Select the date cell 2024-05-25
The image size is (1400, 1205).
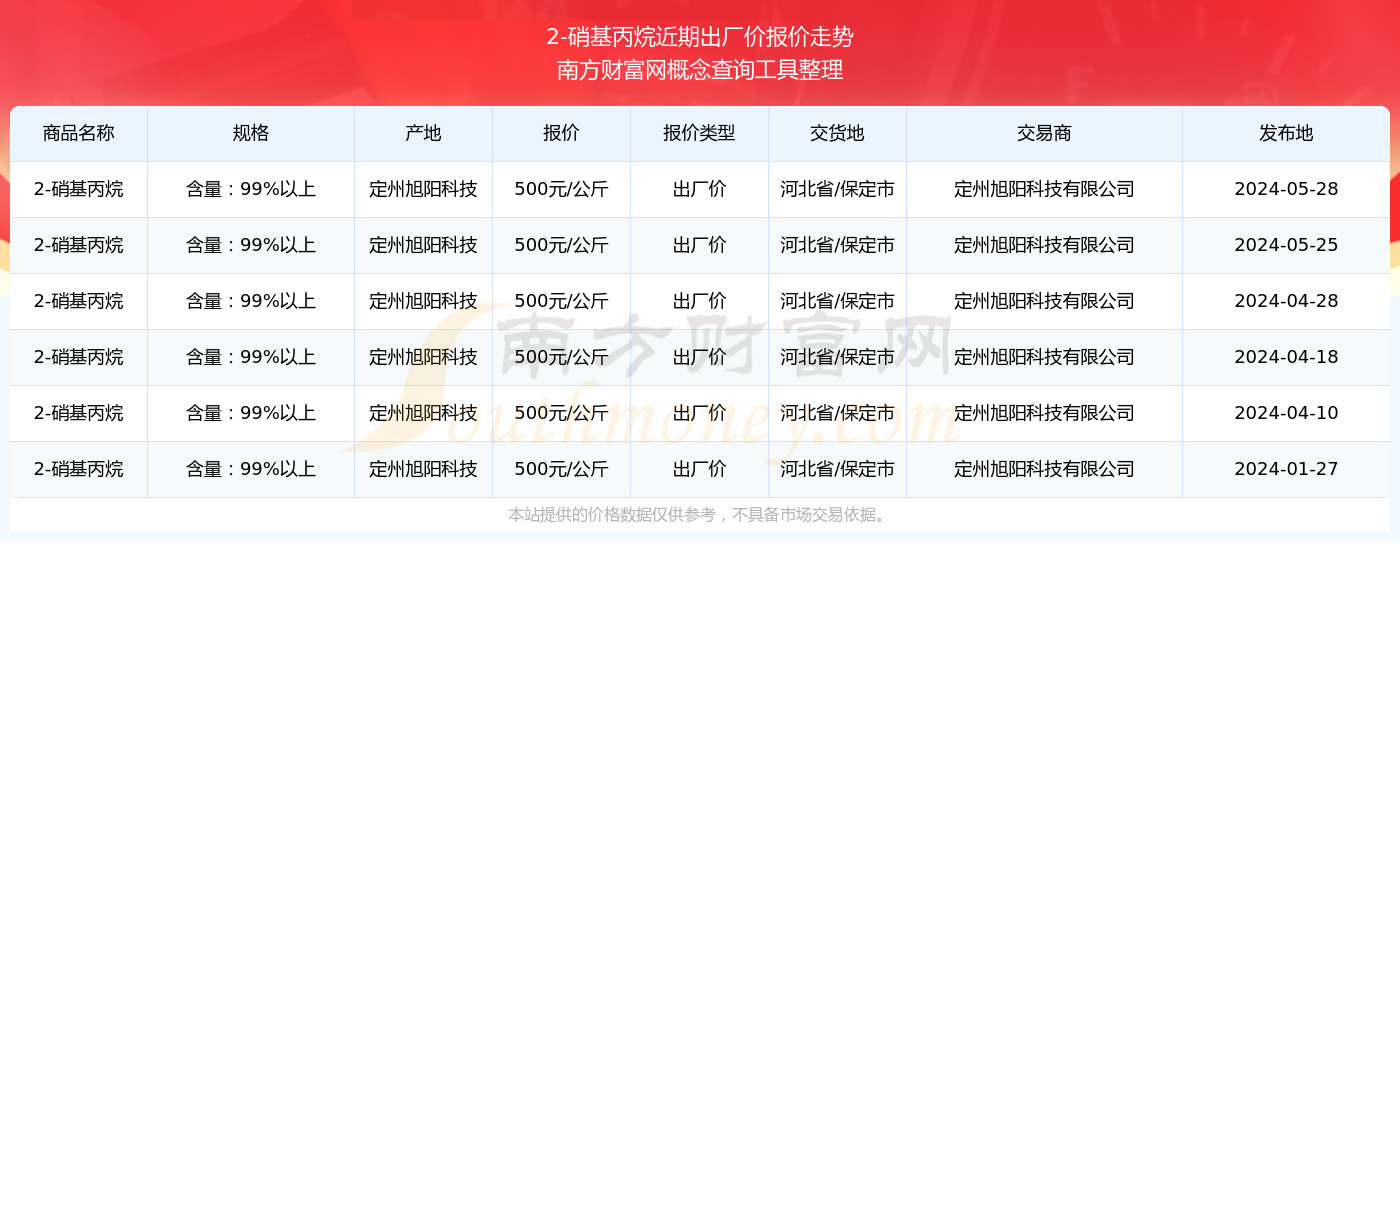tap(1286, 245)
